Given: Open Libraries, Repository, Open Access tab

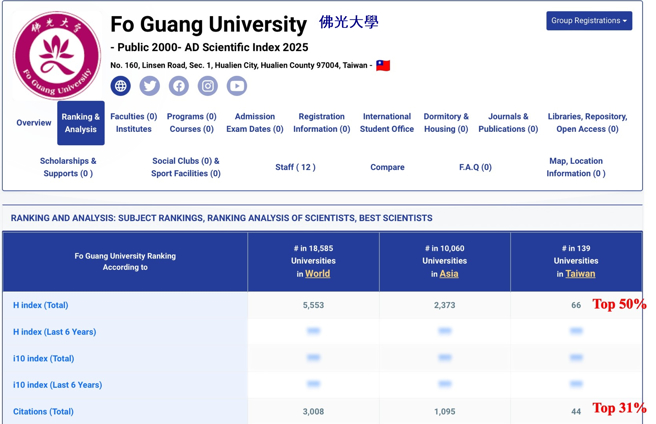Looking at the screenshot, I should coord(587,123).
